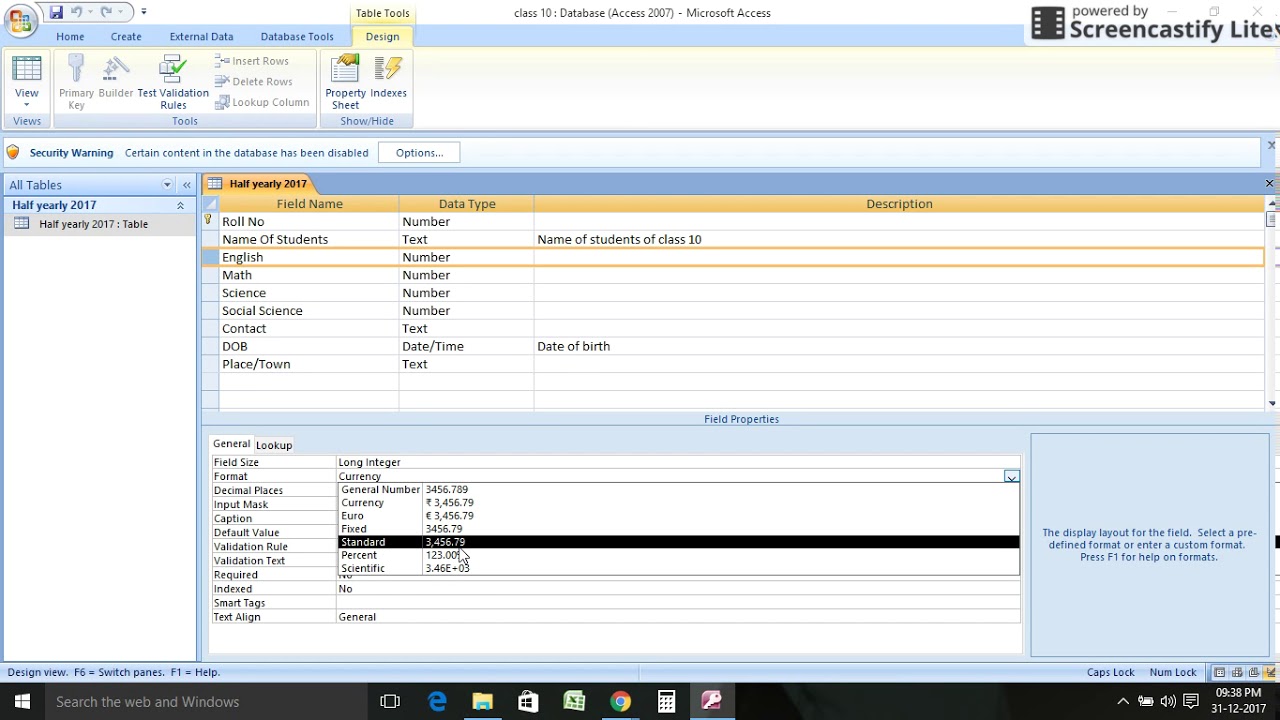This screenshot has width=1280, height=720.
Task: Open the View button in ribbon
Action: point(27,82)
